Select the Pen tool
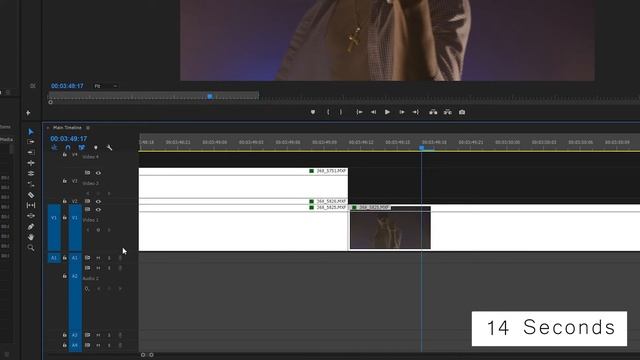 tap(31, 227)
